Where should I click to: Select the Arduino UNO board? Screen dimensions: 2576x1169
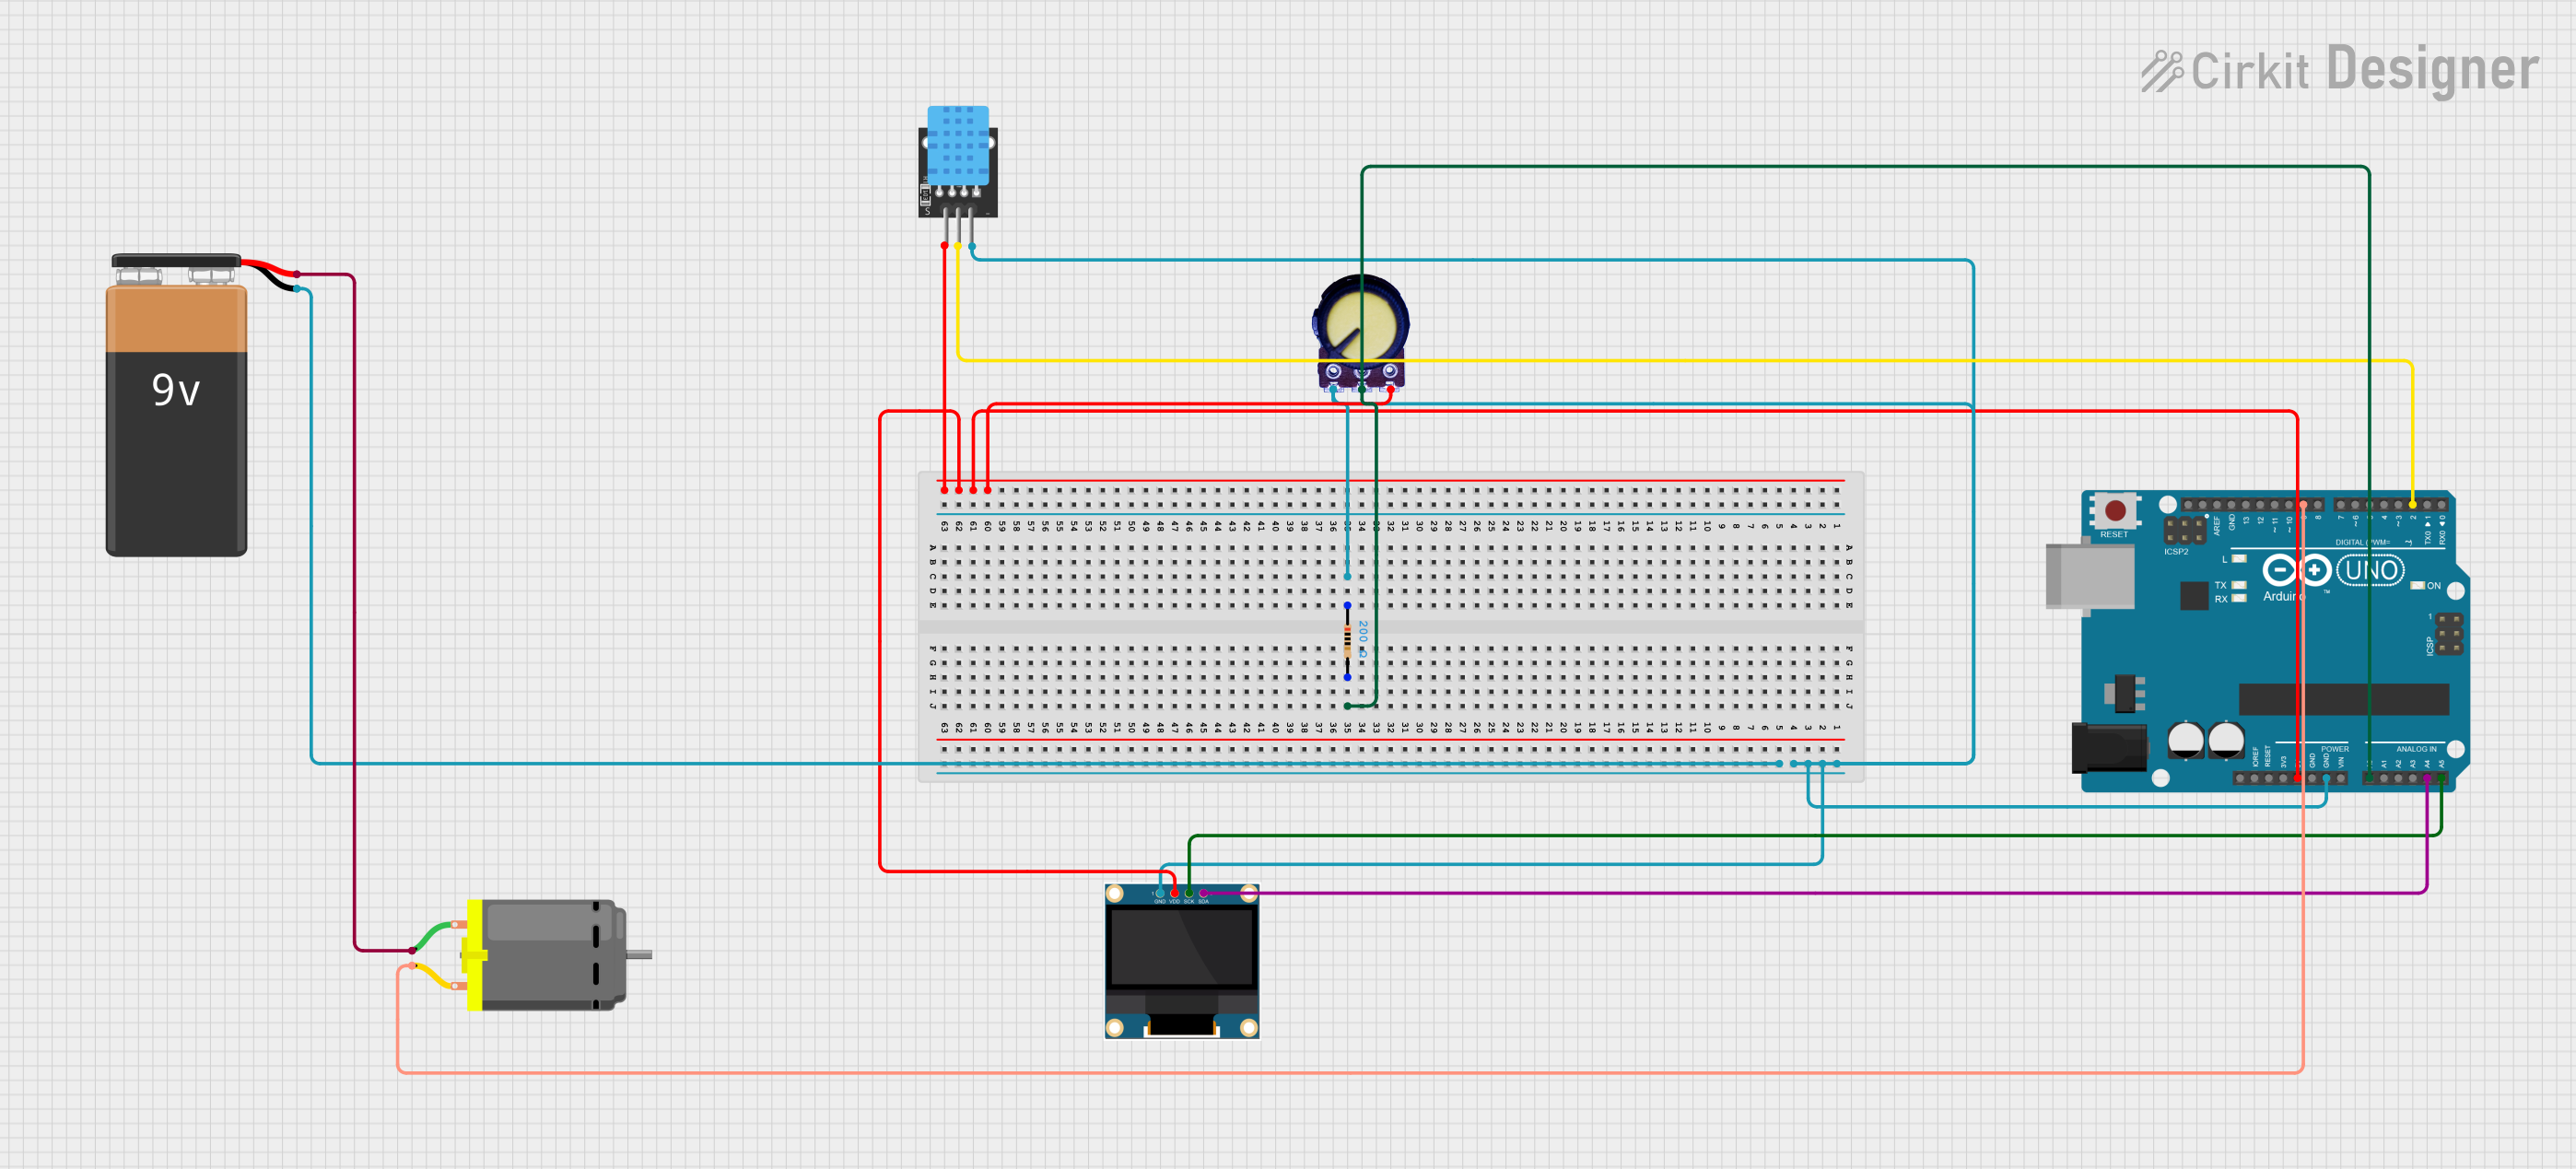[x=2260, y=640]
